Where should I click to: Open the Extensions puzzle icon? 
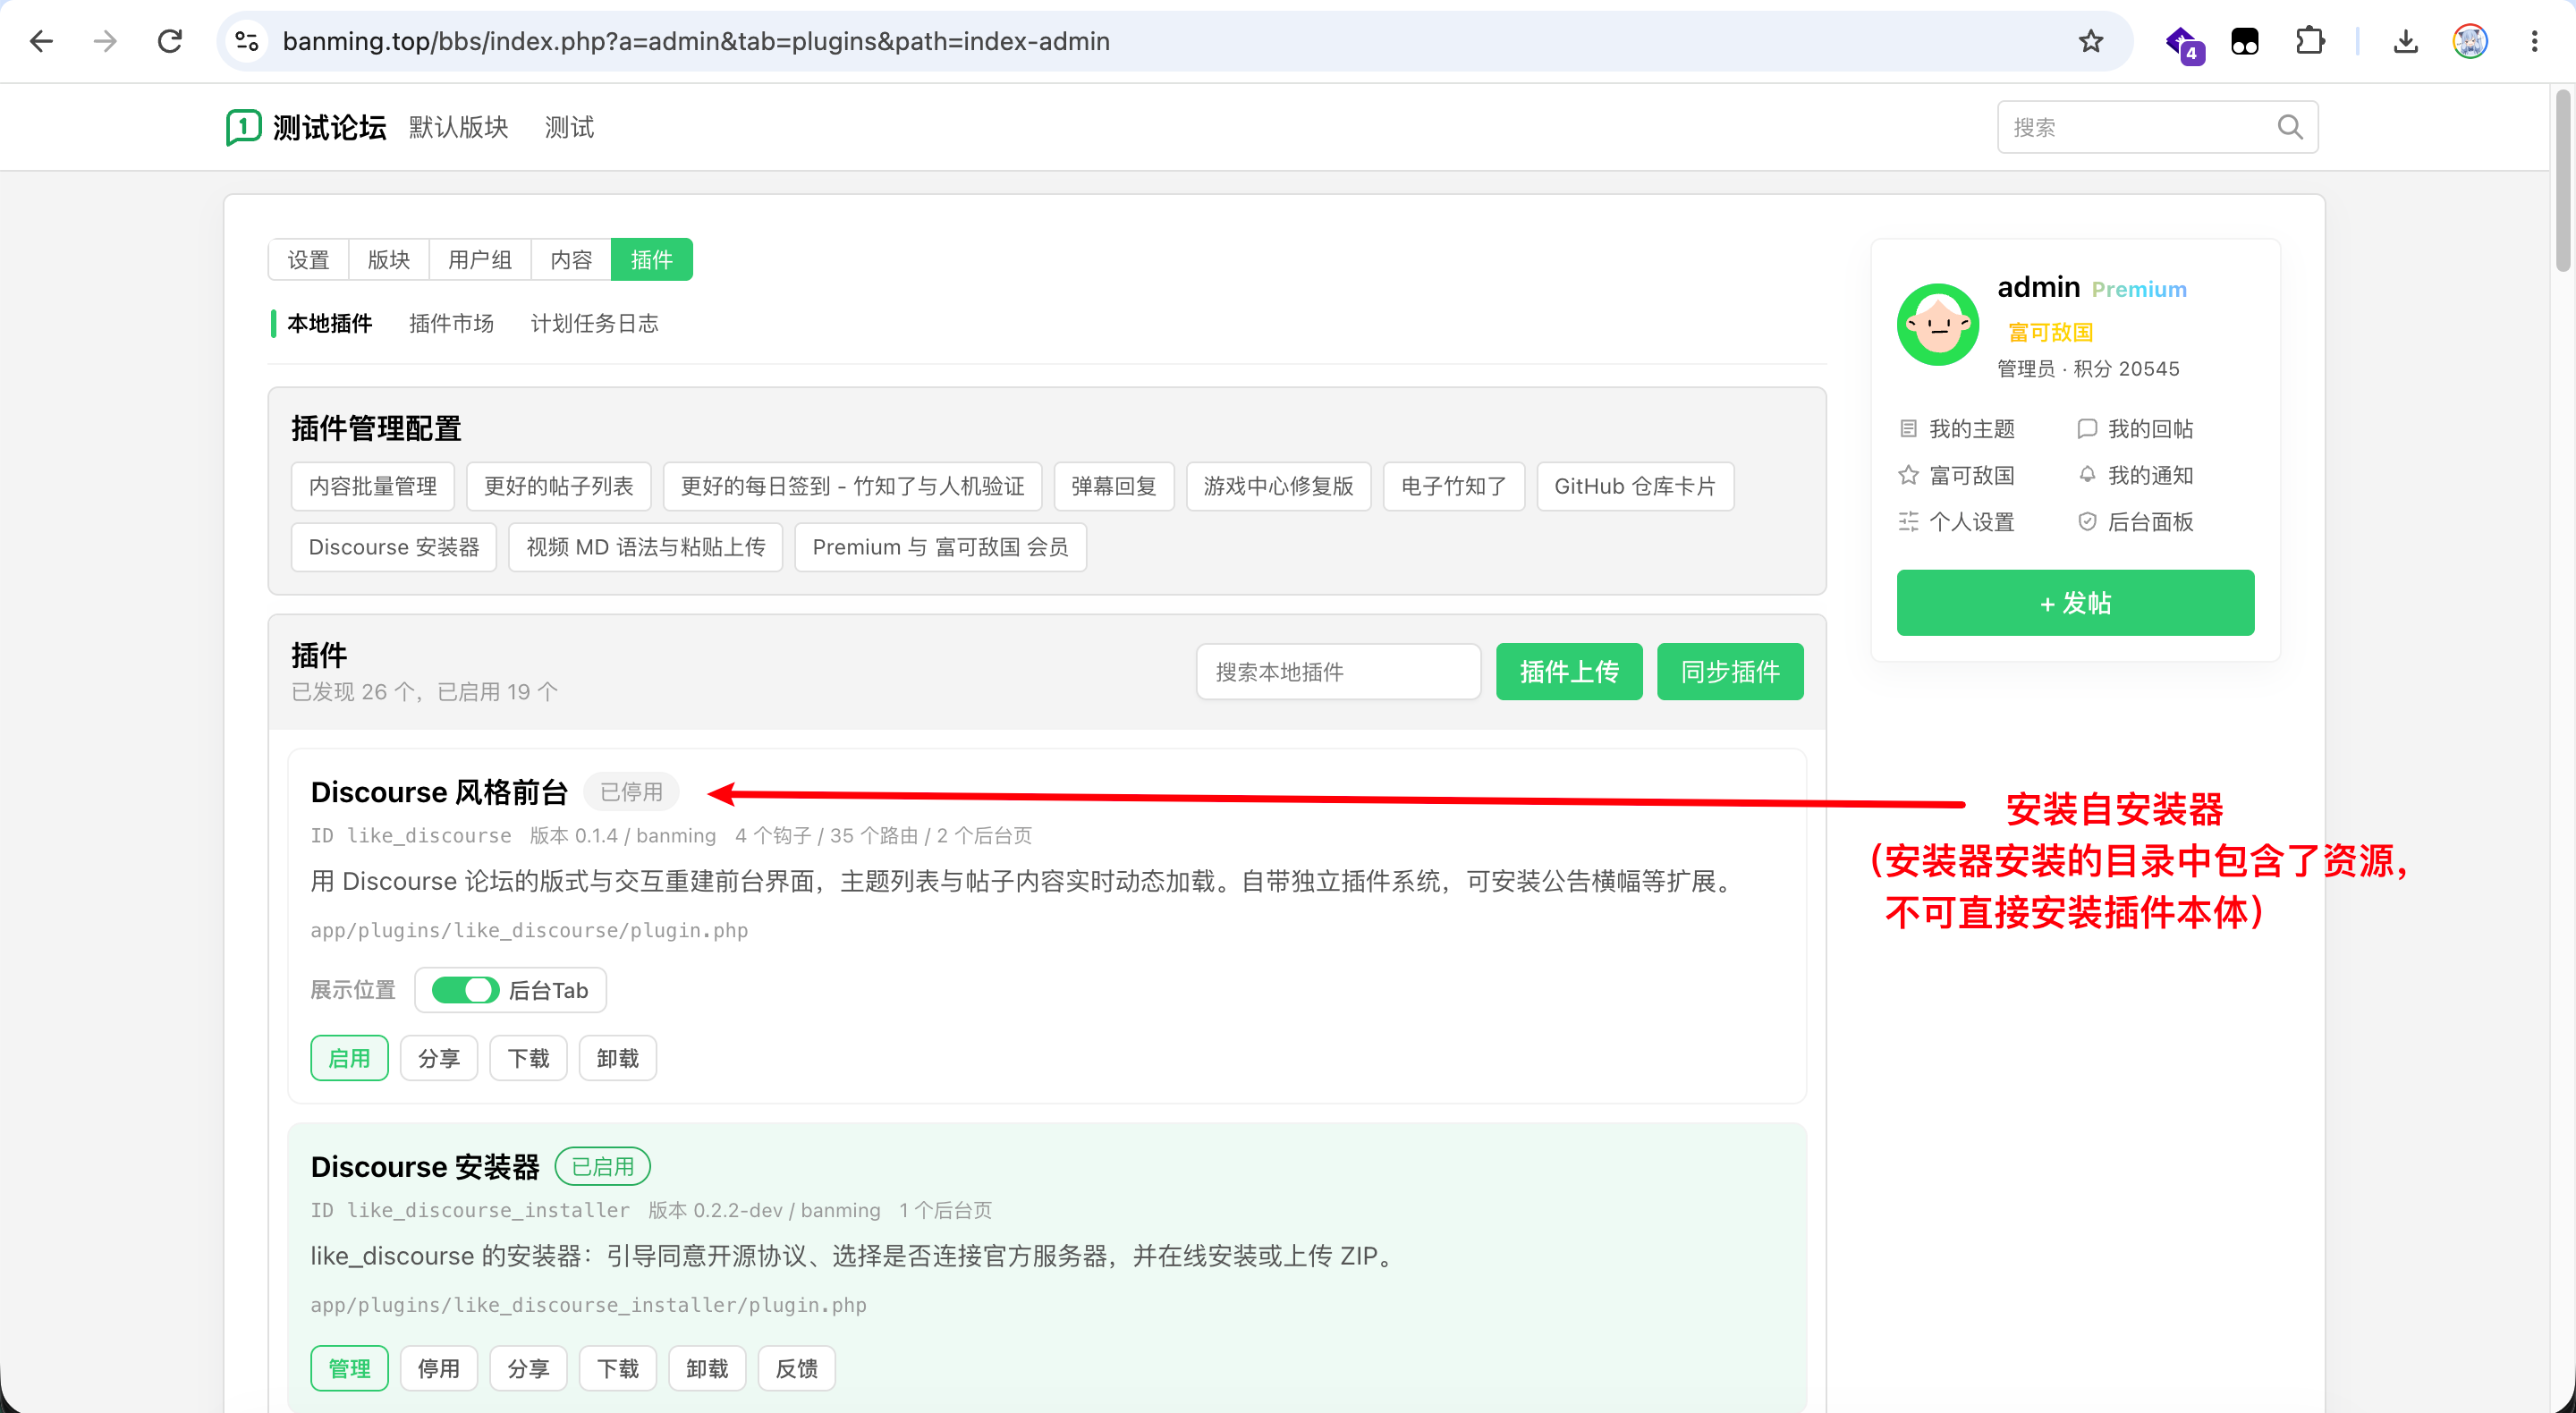pyautogui.click(x=2310, y=41)
